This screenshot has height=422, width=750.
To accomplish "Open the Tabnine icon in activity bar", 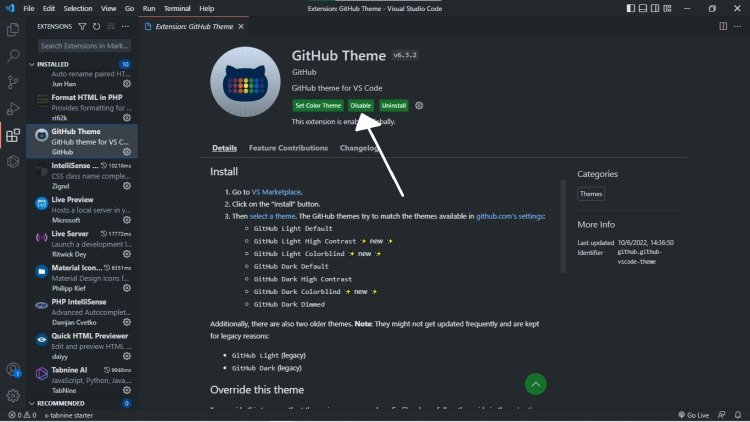I will [13, 162].
